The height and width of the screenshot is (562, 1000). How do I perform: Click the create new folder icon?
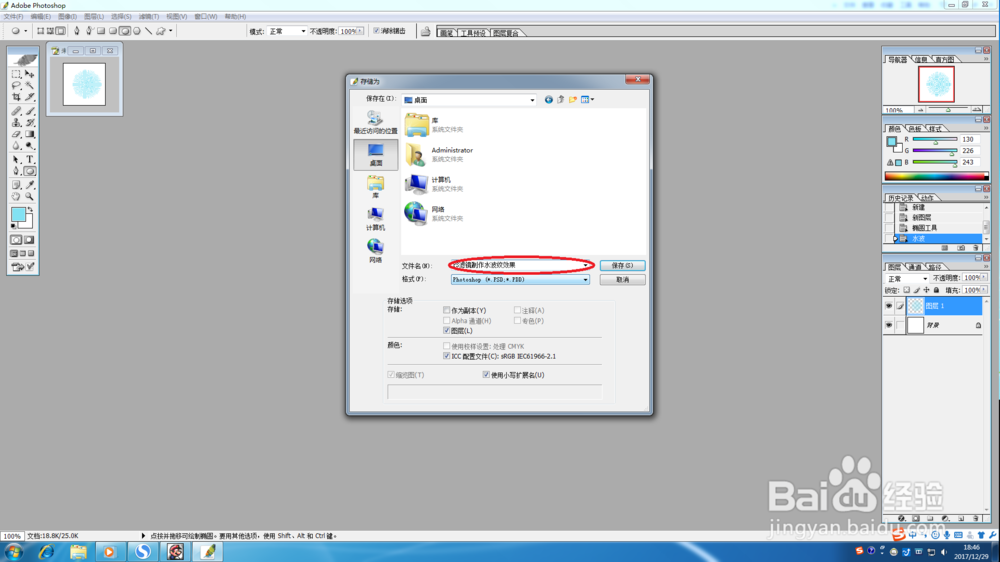(x=573, y=100)
